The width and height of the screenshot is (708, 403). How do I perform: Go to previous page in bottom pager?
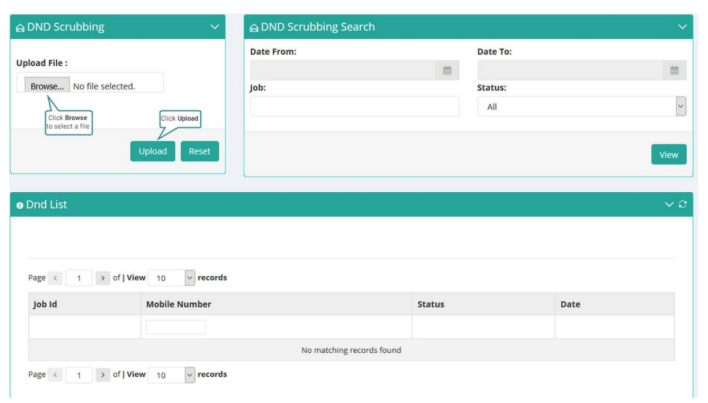55,375
